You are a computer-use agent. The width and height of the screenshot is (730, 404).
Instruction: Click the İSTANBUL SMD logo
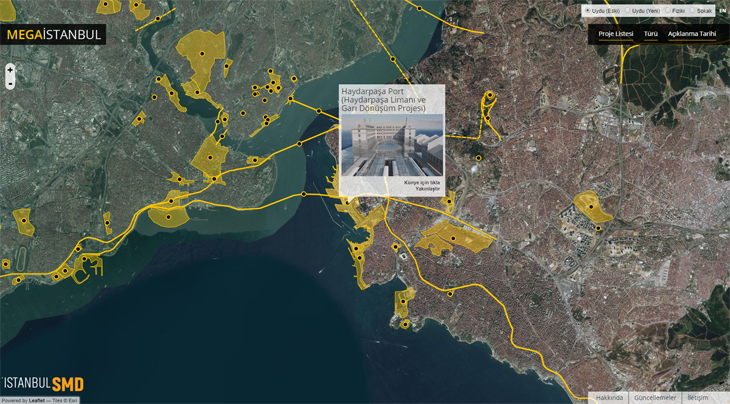(x=44, y=384)
